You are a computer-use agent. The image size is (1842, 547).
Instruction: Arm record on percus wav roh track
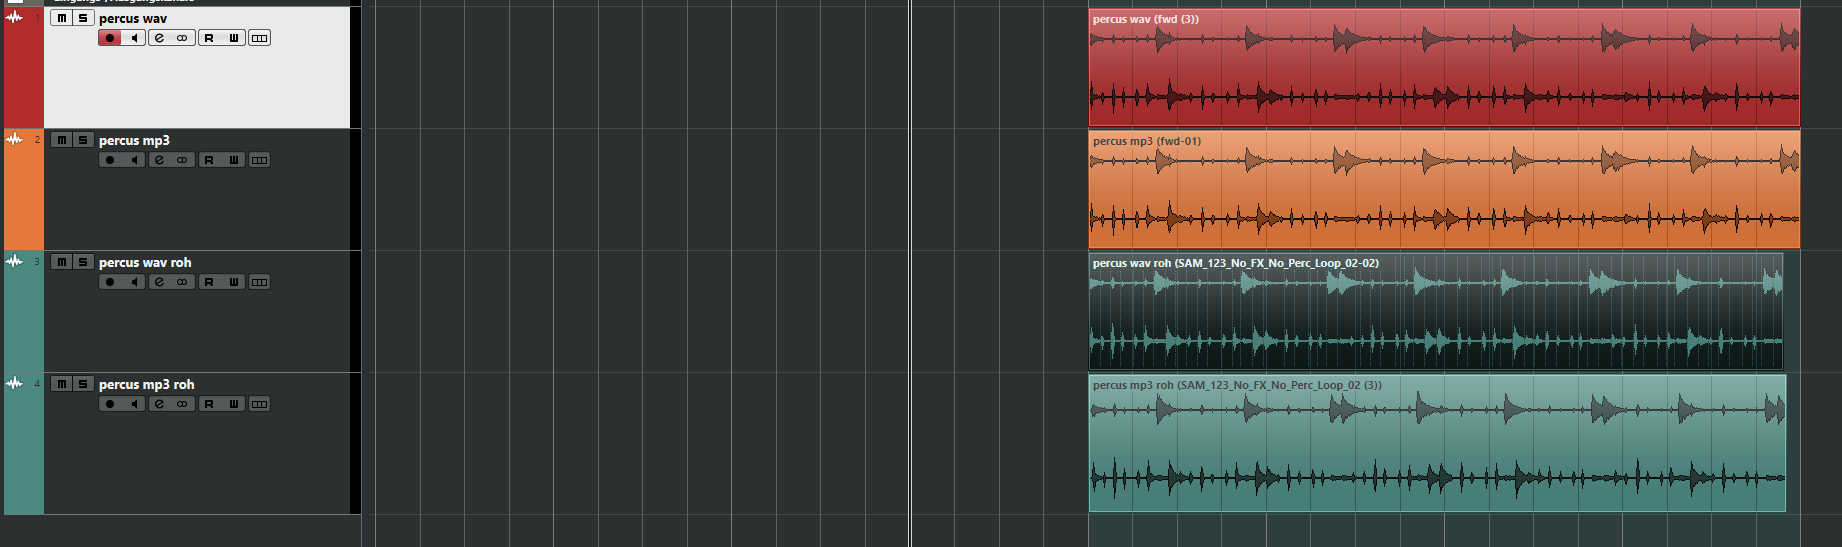[x=110, y=282]
